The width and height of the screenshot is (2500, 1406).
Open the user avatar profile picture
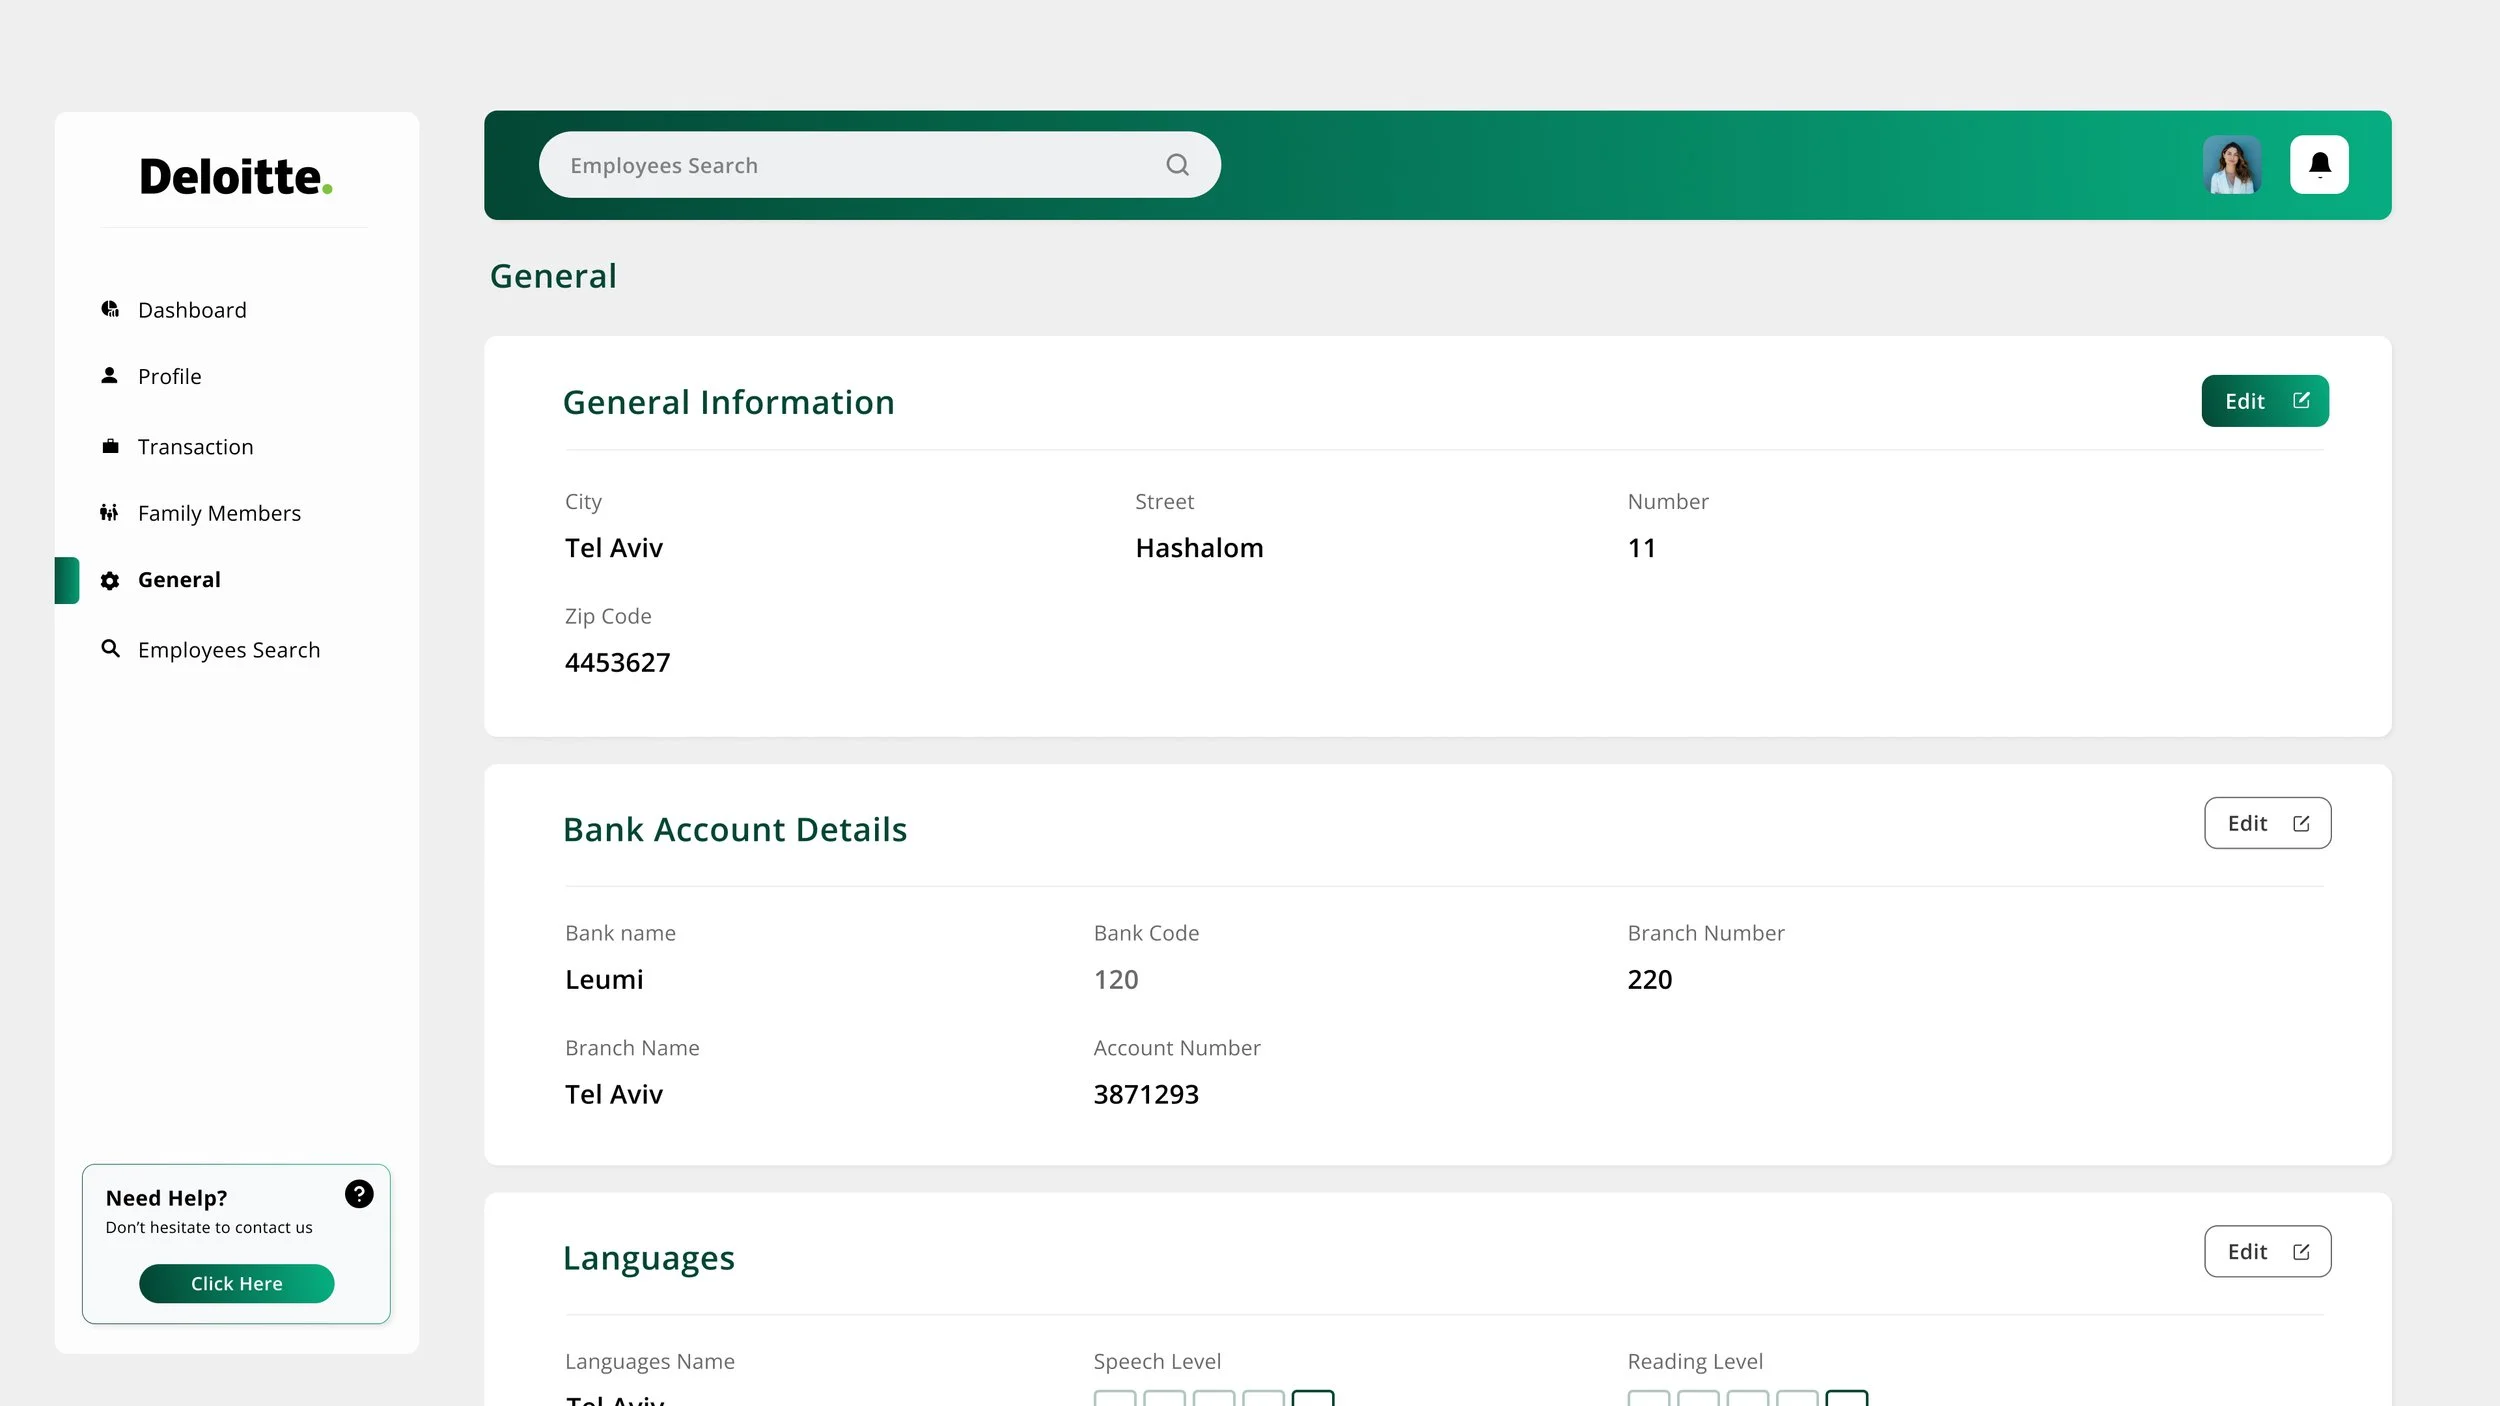(2231, 165)
